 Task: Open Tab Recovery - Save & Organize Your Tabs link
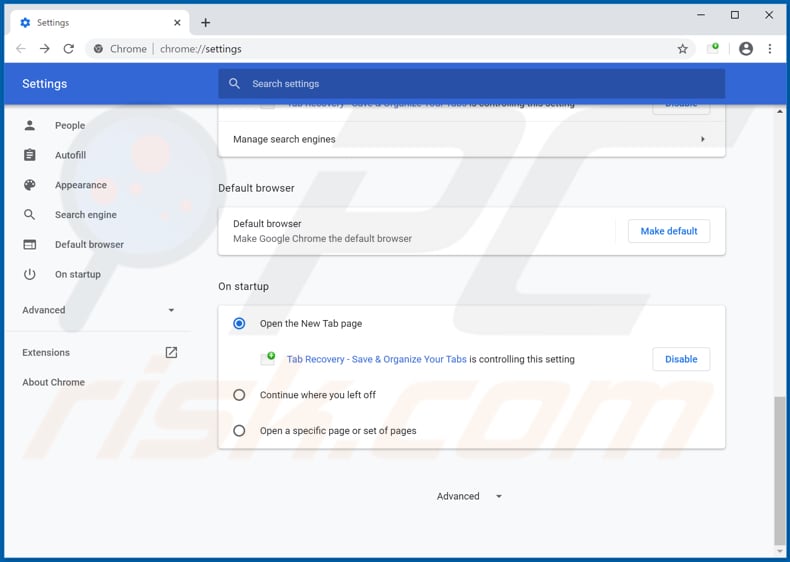click(376, 359)
